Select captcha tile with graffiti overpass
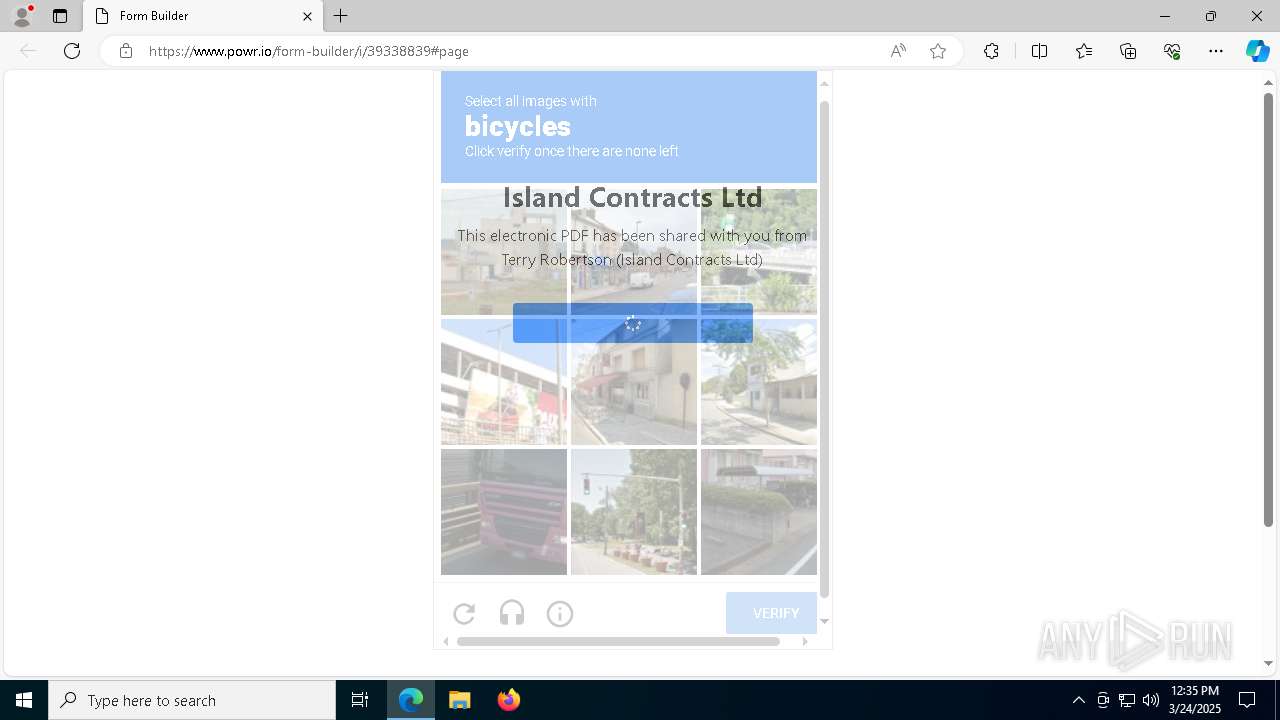This screenshot has width=1280, height=720. point(504,382)
